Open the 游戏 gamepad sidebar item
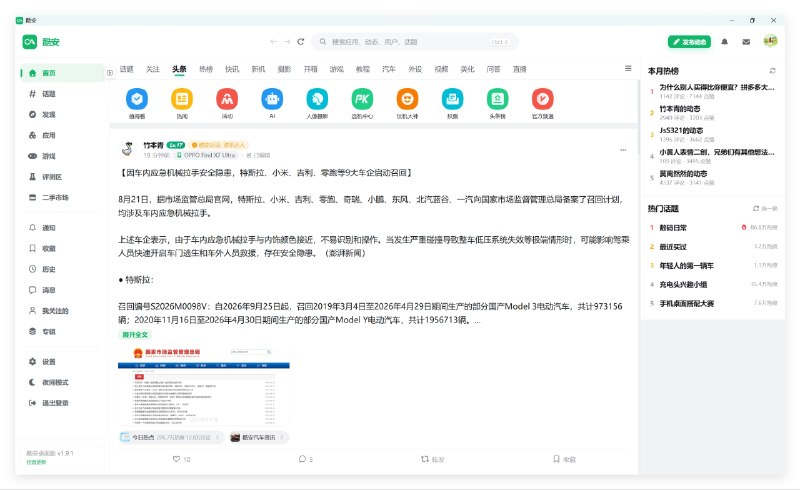The image size is (800, 490). pos(61,156)
